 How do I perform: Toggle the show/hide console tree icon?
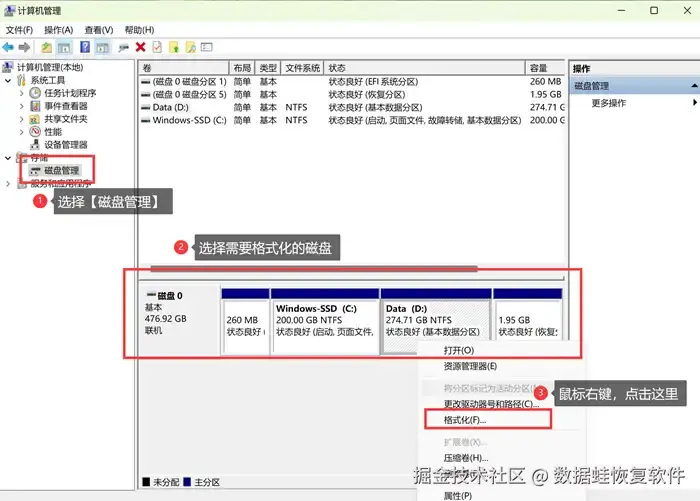[x=64, y=47]
